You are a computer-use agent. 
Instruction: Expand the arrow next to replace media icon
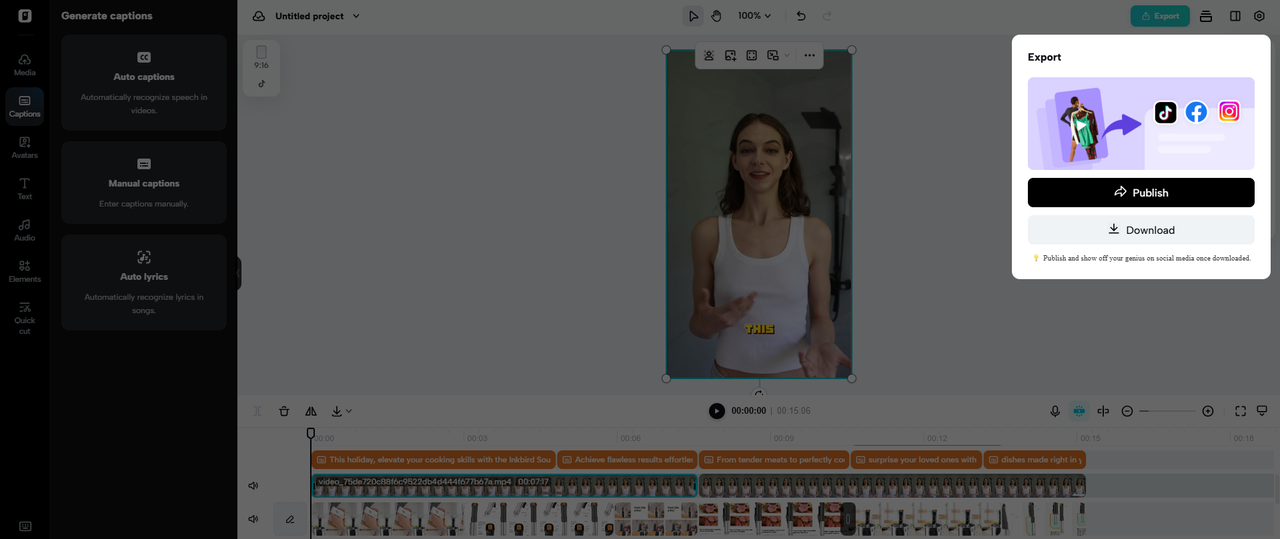tap(787, 56)
